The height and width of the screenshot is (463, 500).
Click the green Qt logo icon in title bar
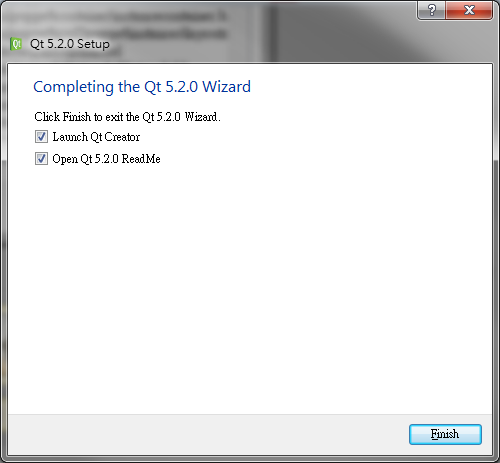(x=16, y=44)
